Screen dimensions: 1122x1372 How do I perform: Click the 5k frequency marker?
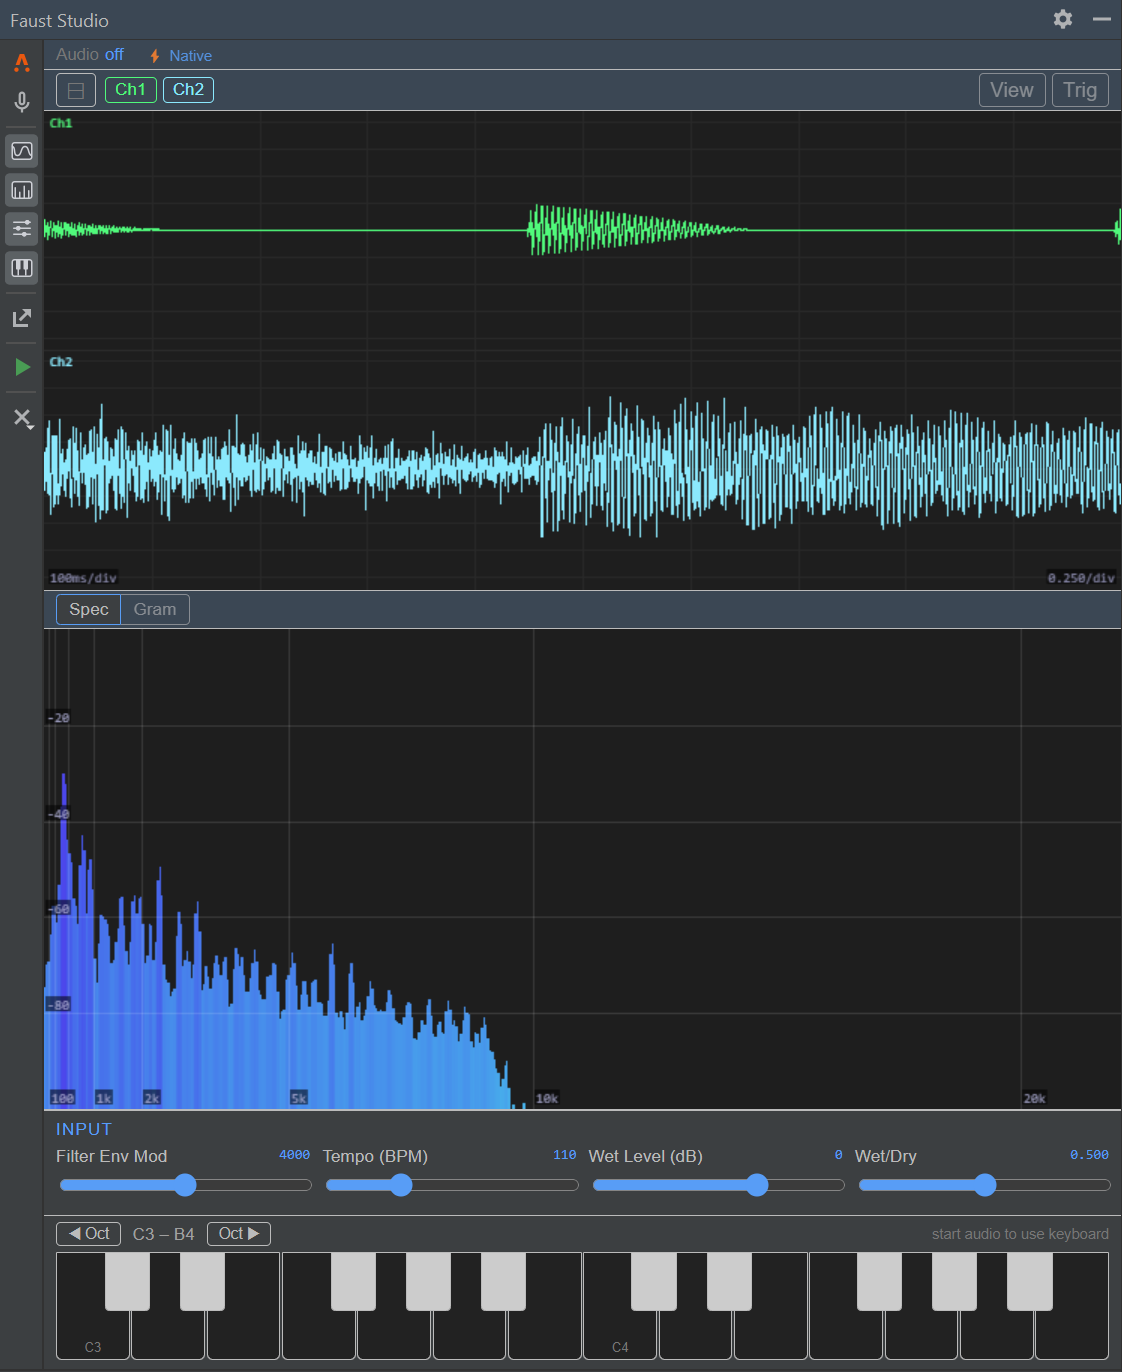tap(298, 1098)
